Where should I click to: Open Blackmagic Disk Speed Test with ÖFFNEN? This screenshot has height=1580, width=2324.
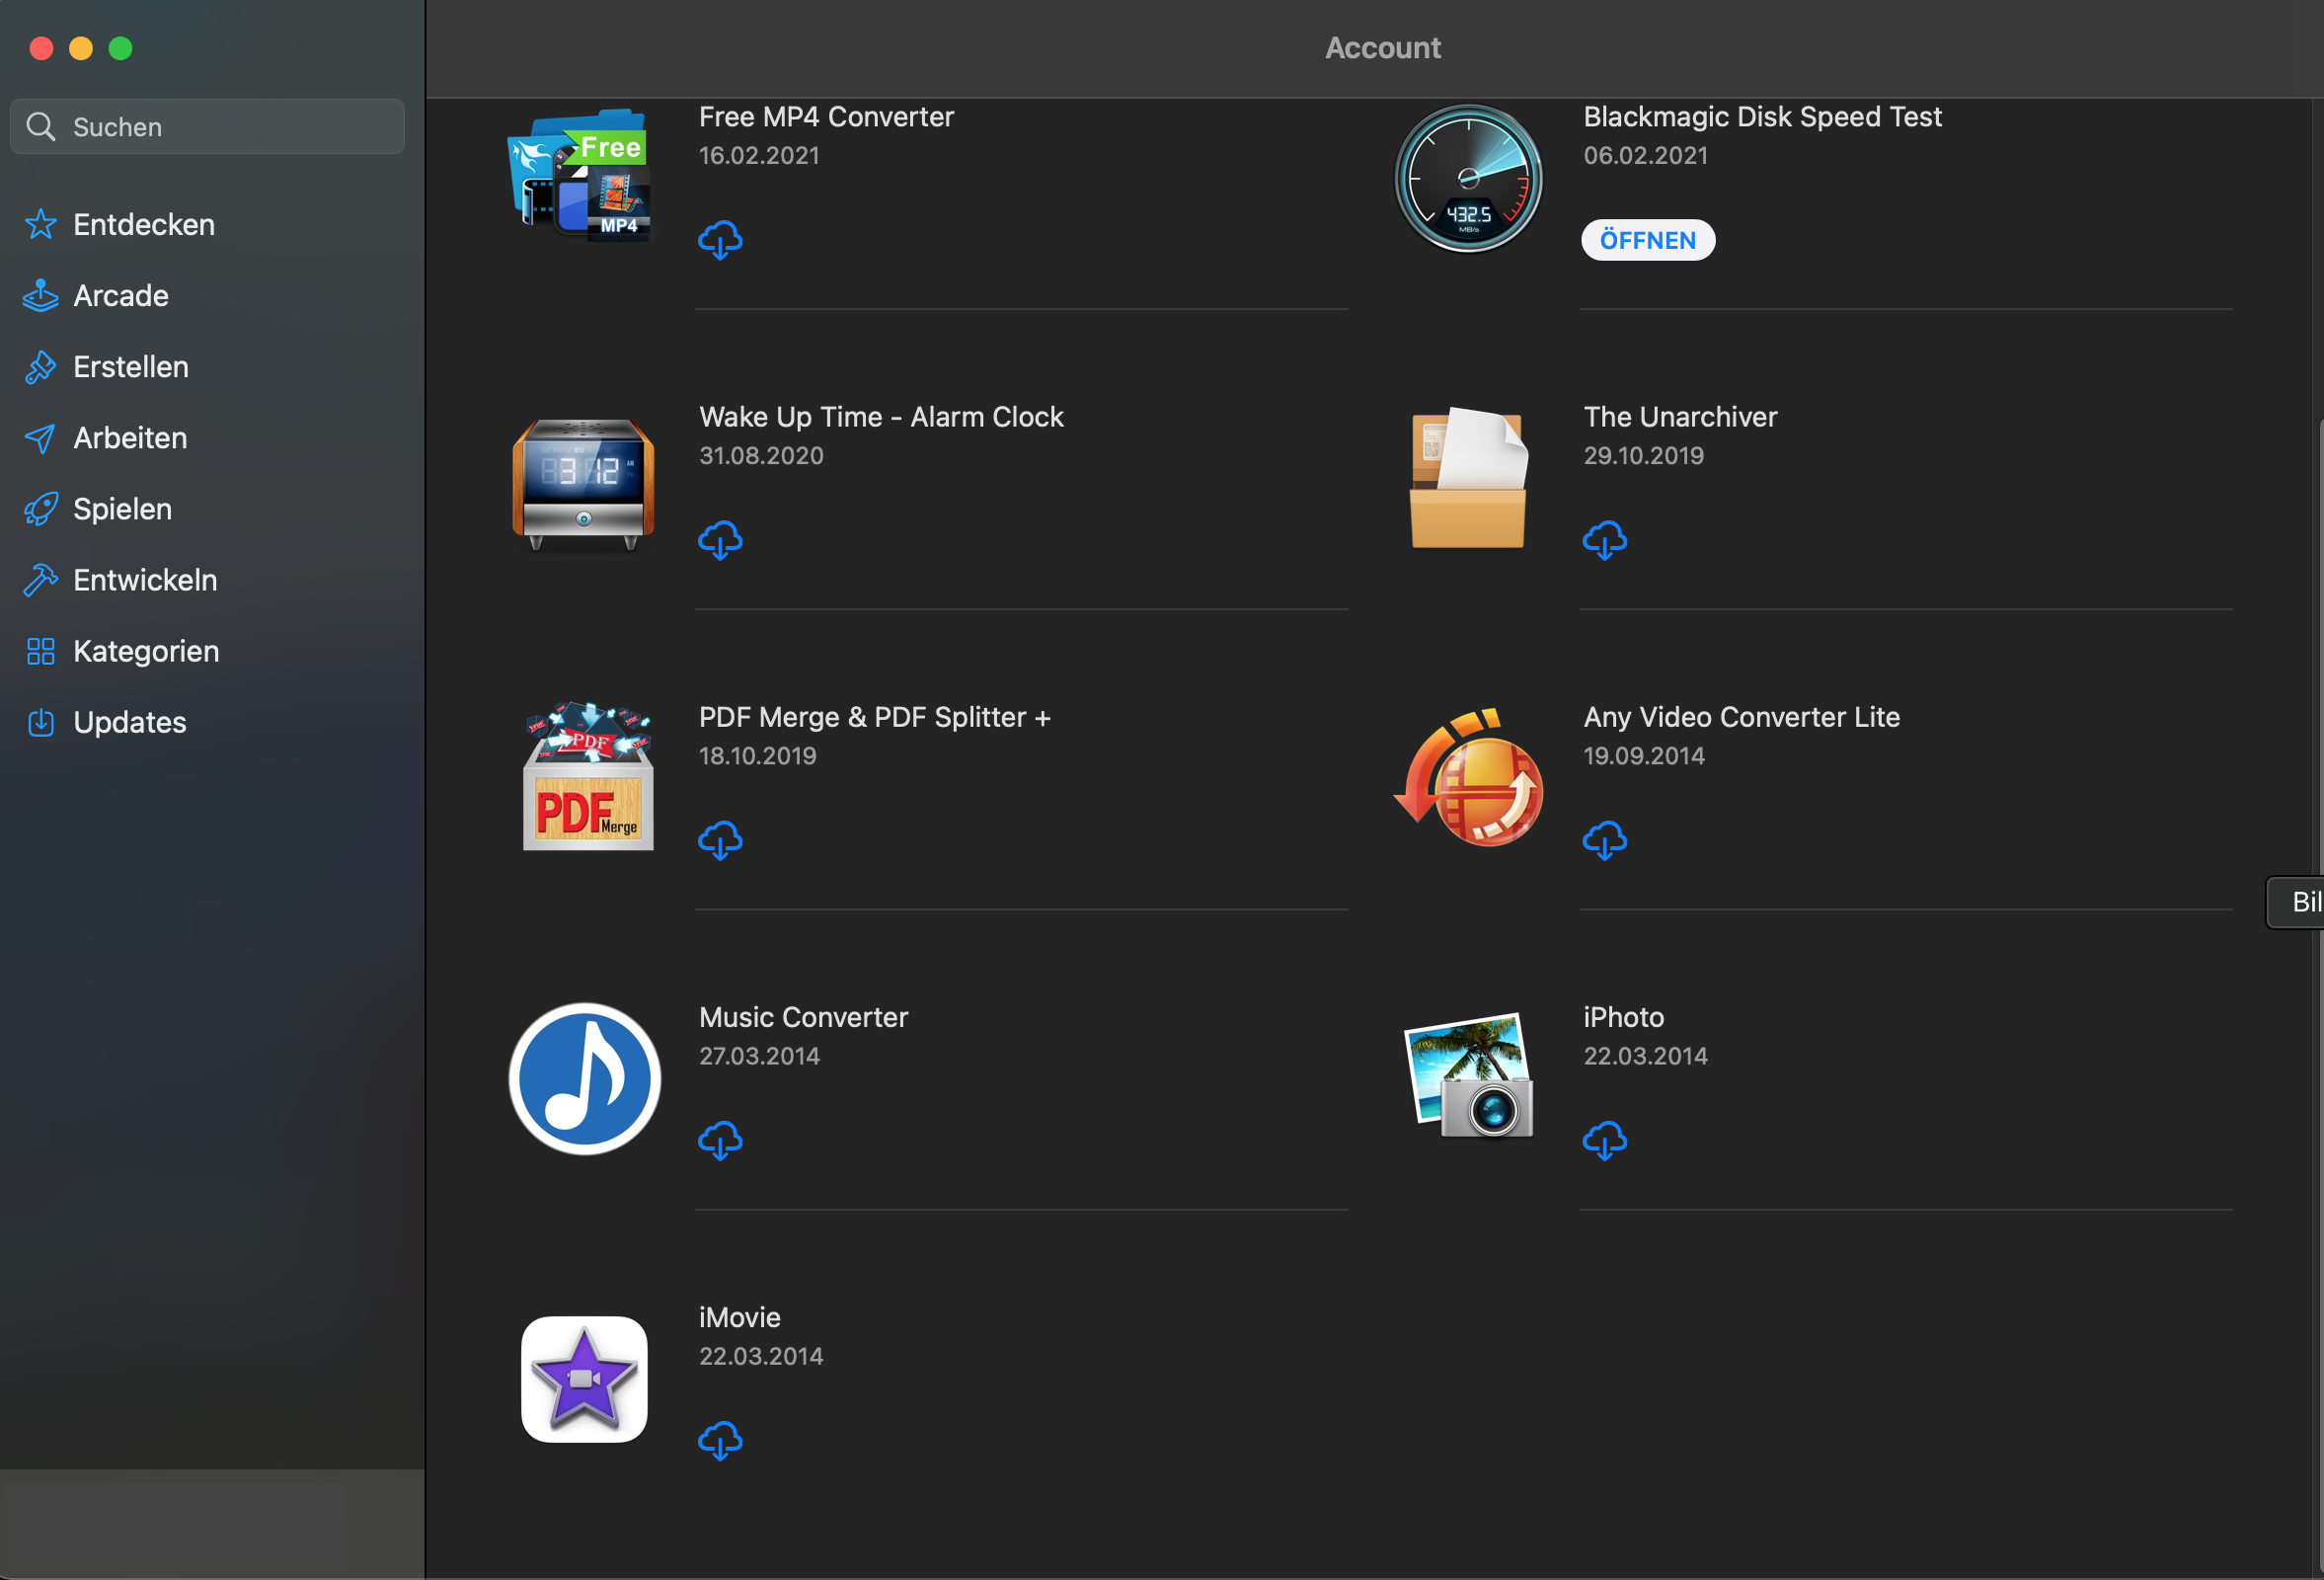pos(1647,240)
